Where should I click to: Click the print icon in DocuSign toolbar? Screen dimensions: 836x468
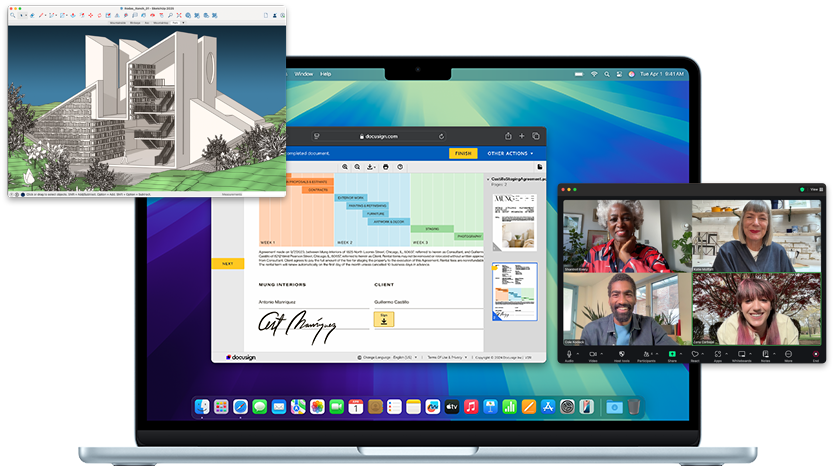click(385, 167)
